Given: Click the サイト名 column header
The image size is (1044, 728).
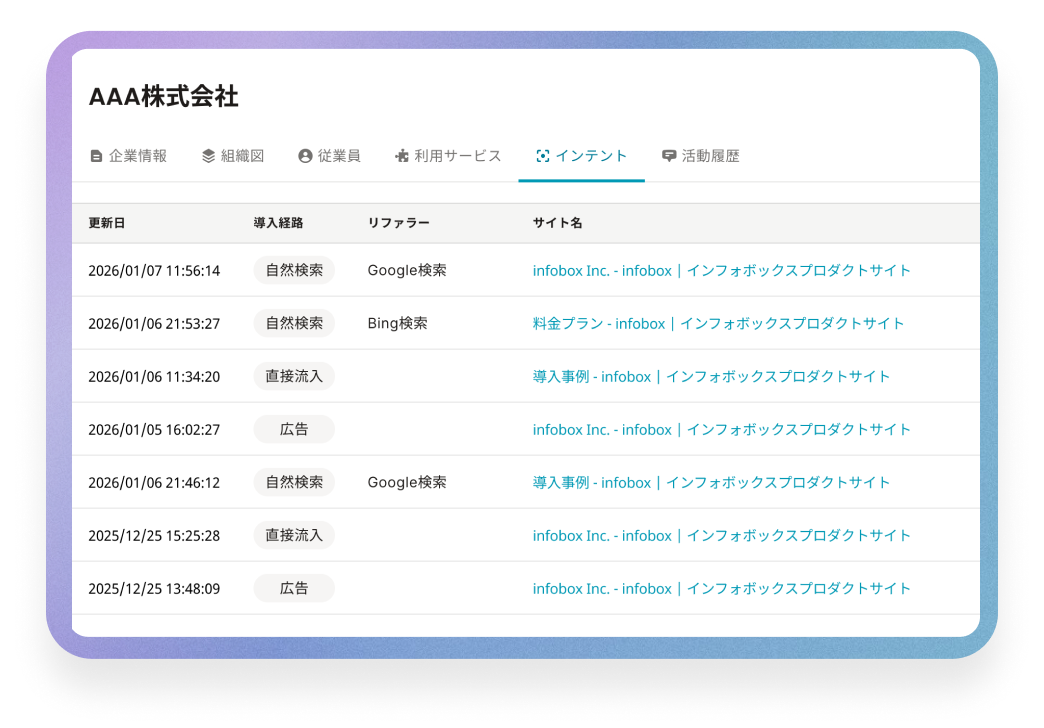Looking at the screenshot, I should (557, 223).
